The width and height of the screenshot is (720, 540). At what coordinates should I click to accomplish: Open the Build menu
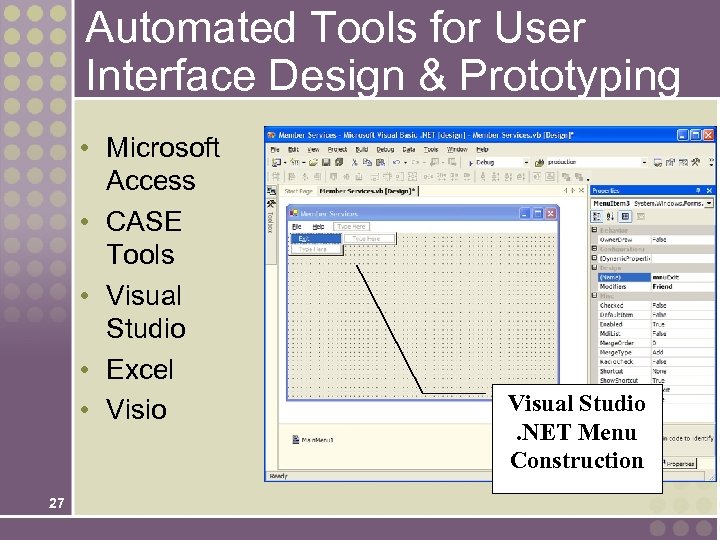362,149
